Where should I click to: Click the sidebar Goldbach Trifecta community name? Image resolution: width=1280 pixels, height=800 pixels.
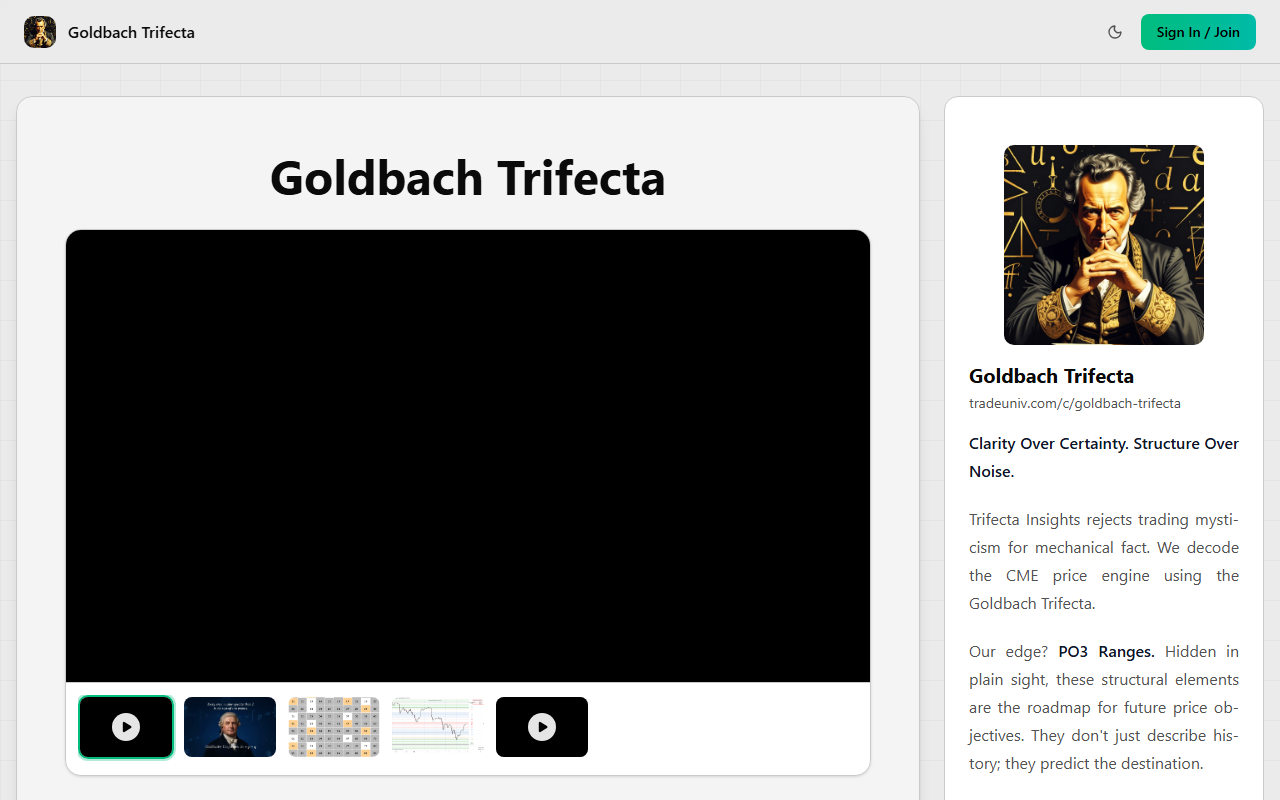pos(1051,376)
